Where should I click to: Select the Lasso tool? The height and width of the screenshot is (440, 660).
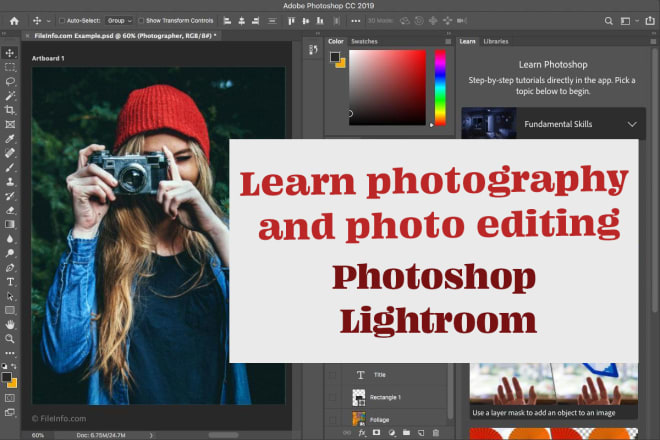point(10,81)
